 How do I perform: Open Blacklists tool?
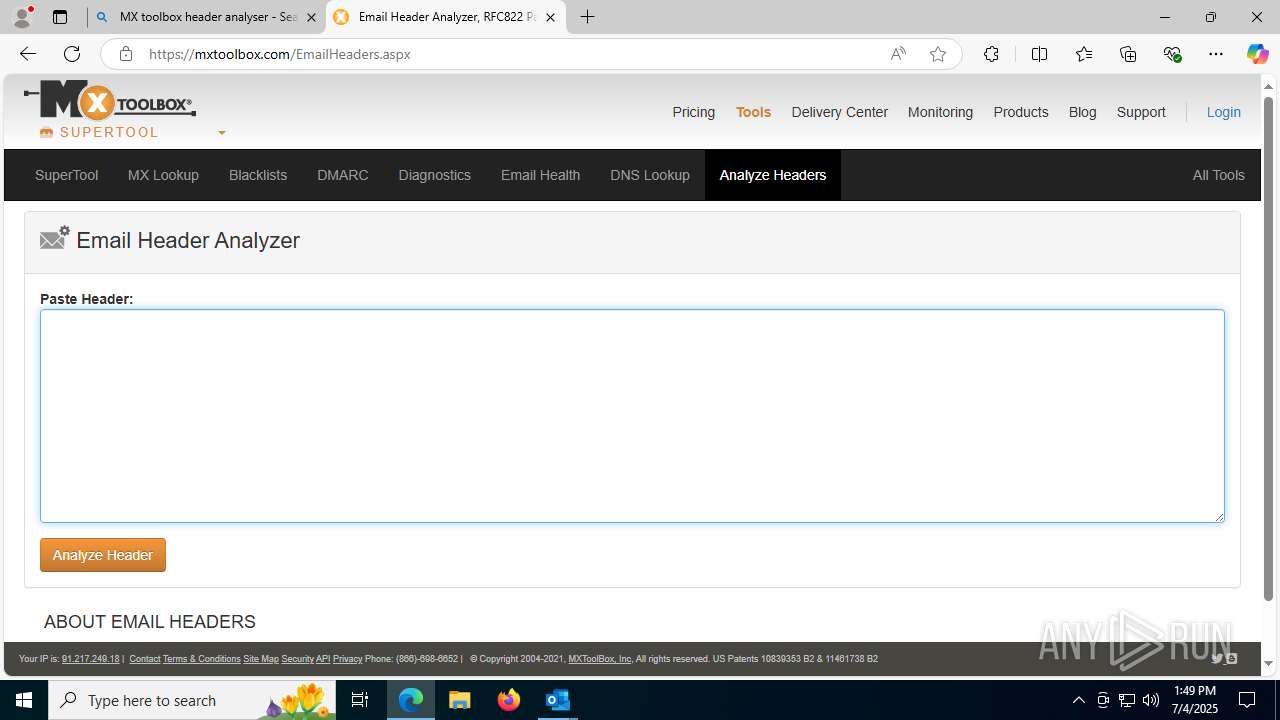[258, 175]
